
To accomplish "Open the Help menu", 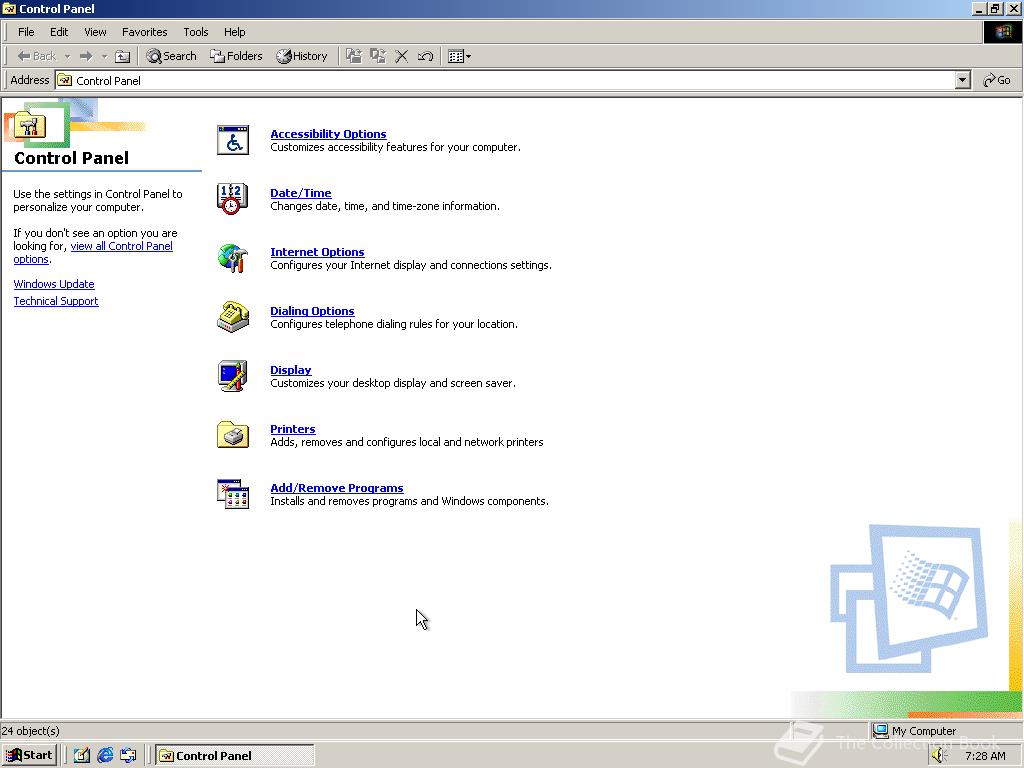I will pos(234,32).
